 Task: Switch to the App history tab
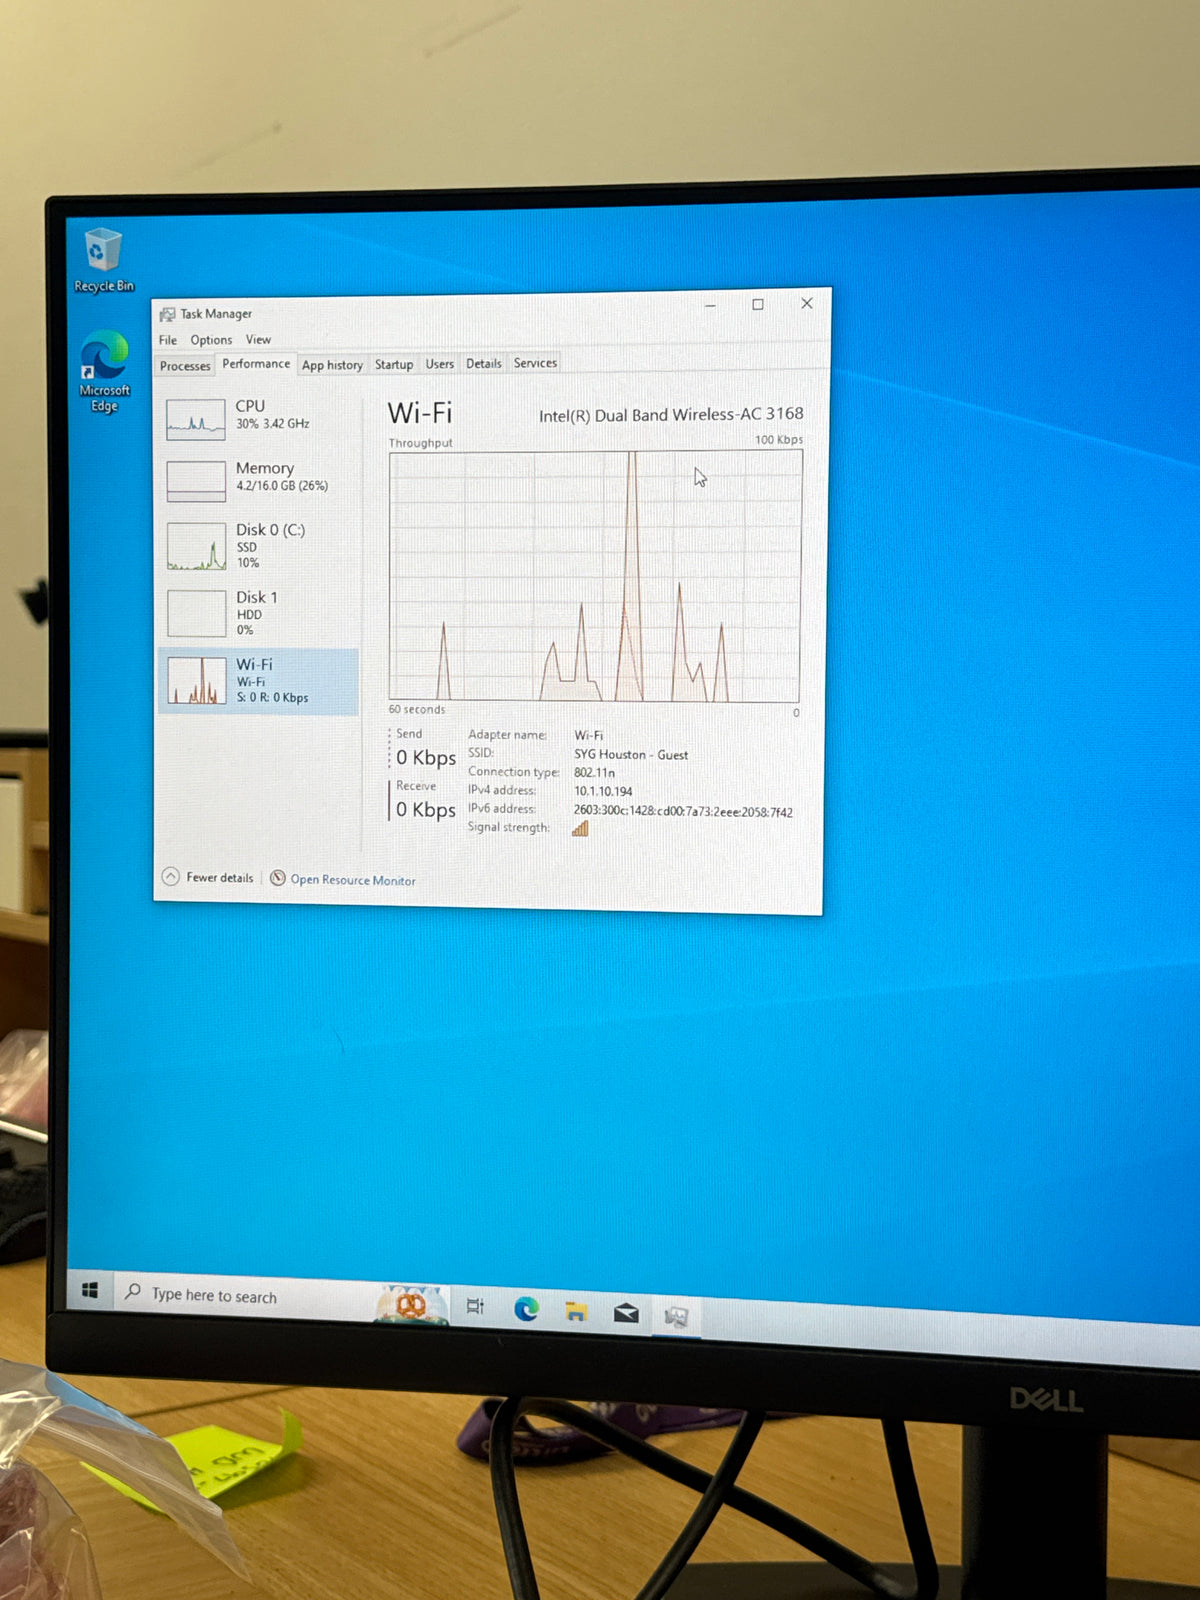point(332,365)
